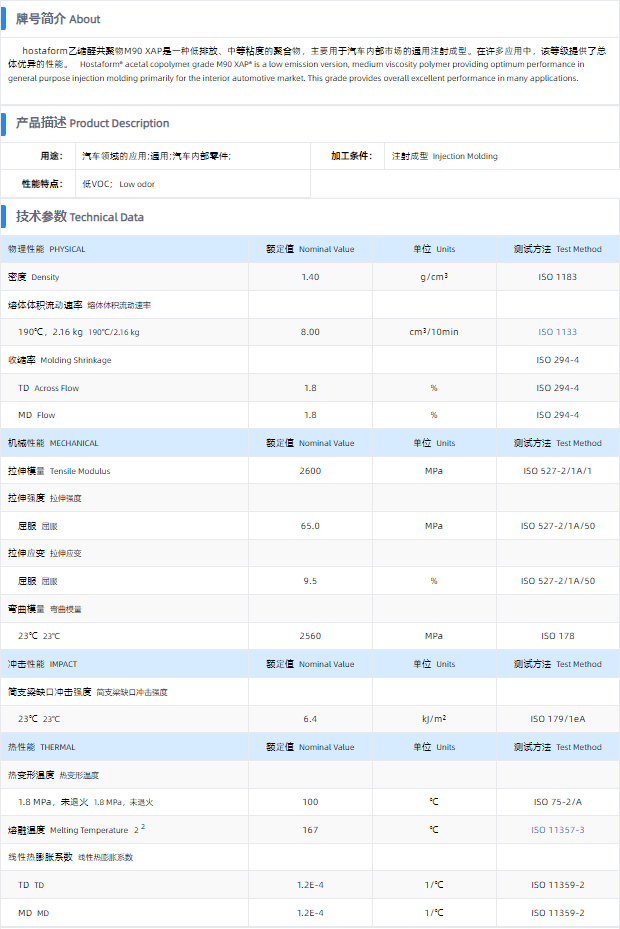Select the MECHANICAL properties header label
Viewport: 620px width, 929px height.
pyautogui.click(x=53, y=443)
